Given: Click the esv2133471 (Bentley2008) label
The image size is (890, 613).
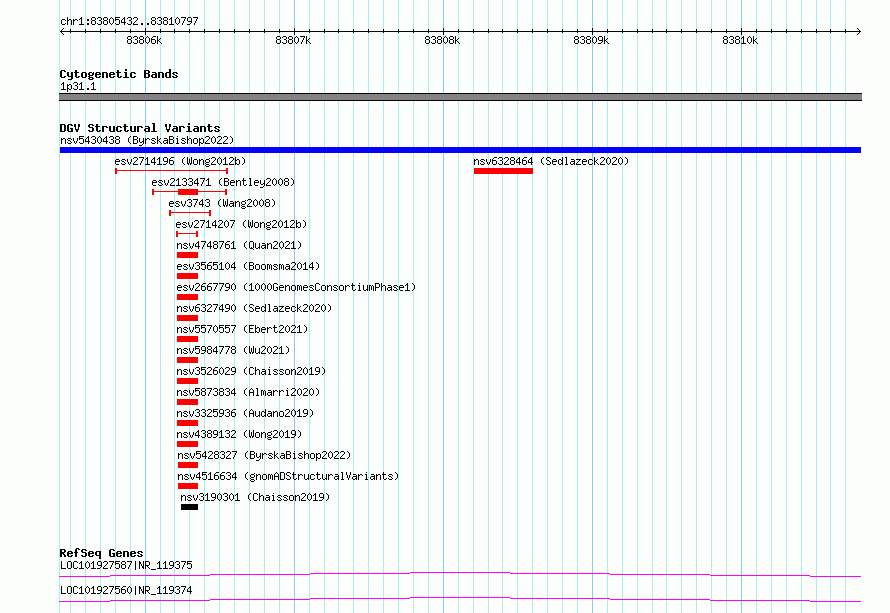Looking at the screenshot, I should pos(223,182).
